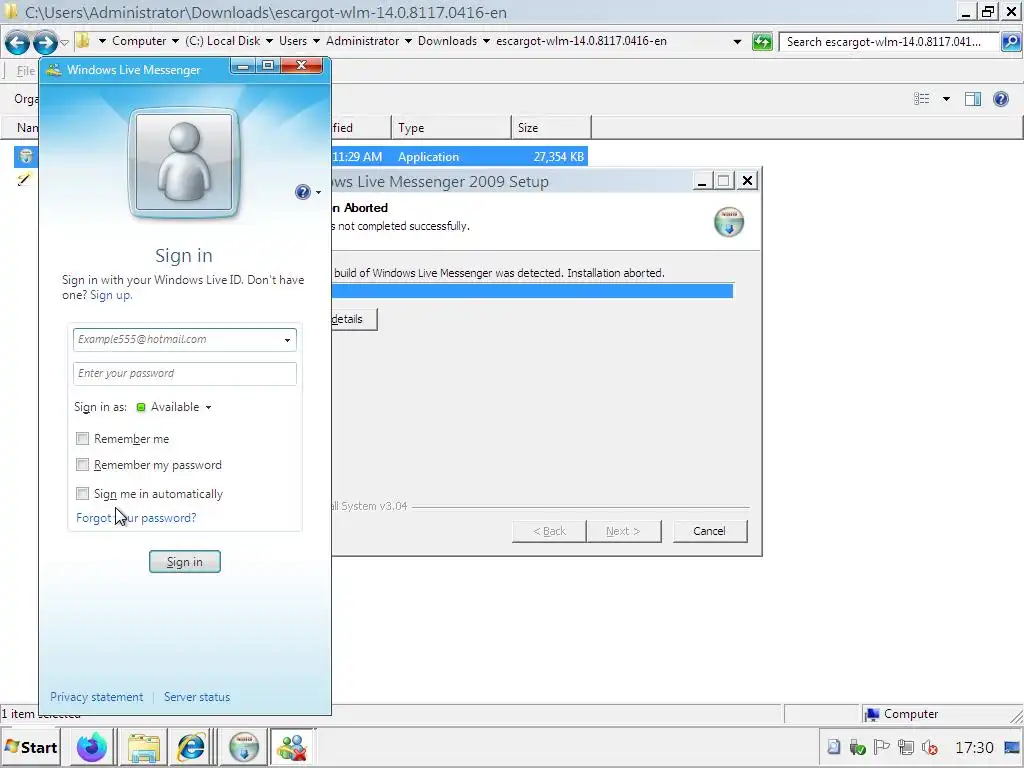Select the installer file icon in list
The image size is (1024, 768).
(x=25, y=156)
